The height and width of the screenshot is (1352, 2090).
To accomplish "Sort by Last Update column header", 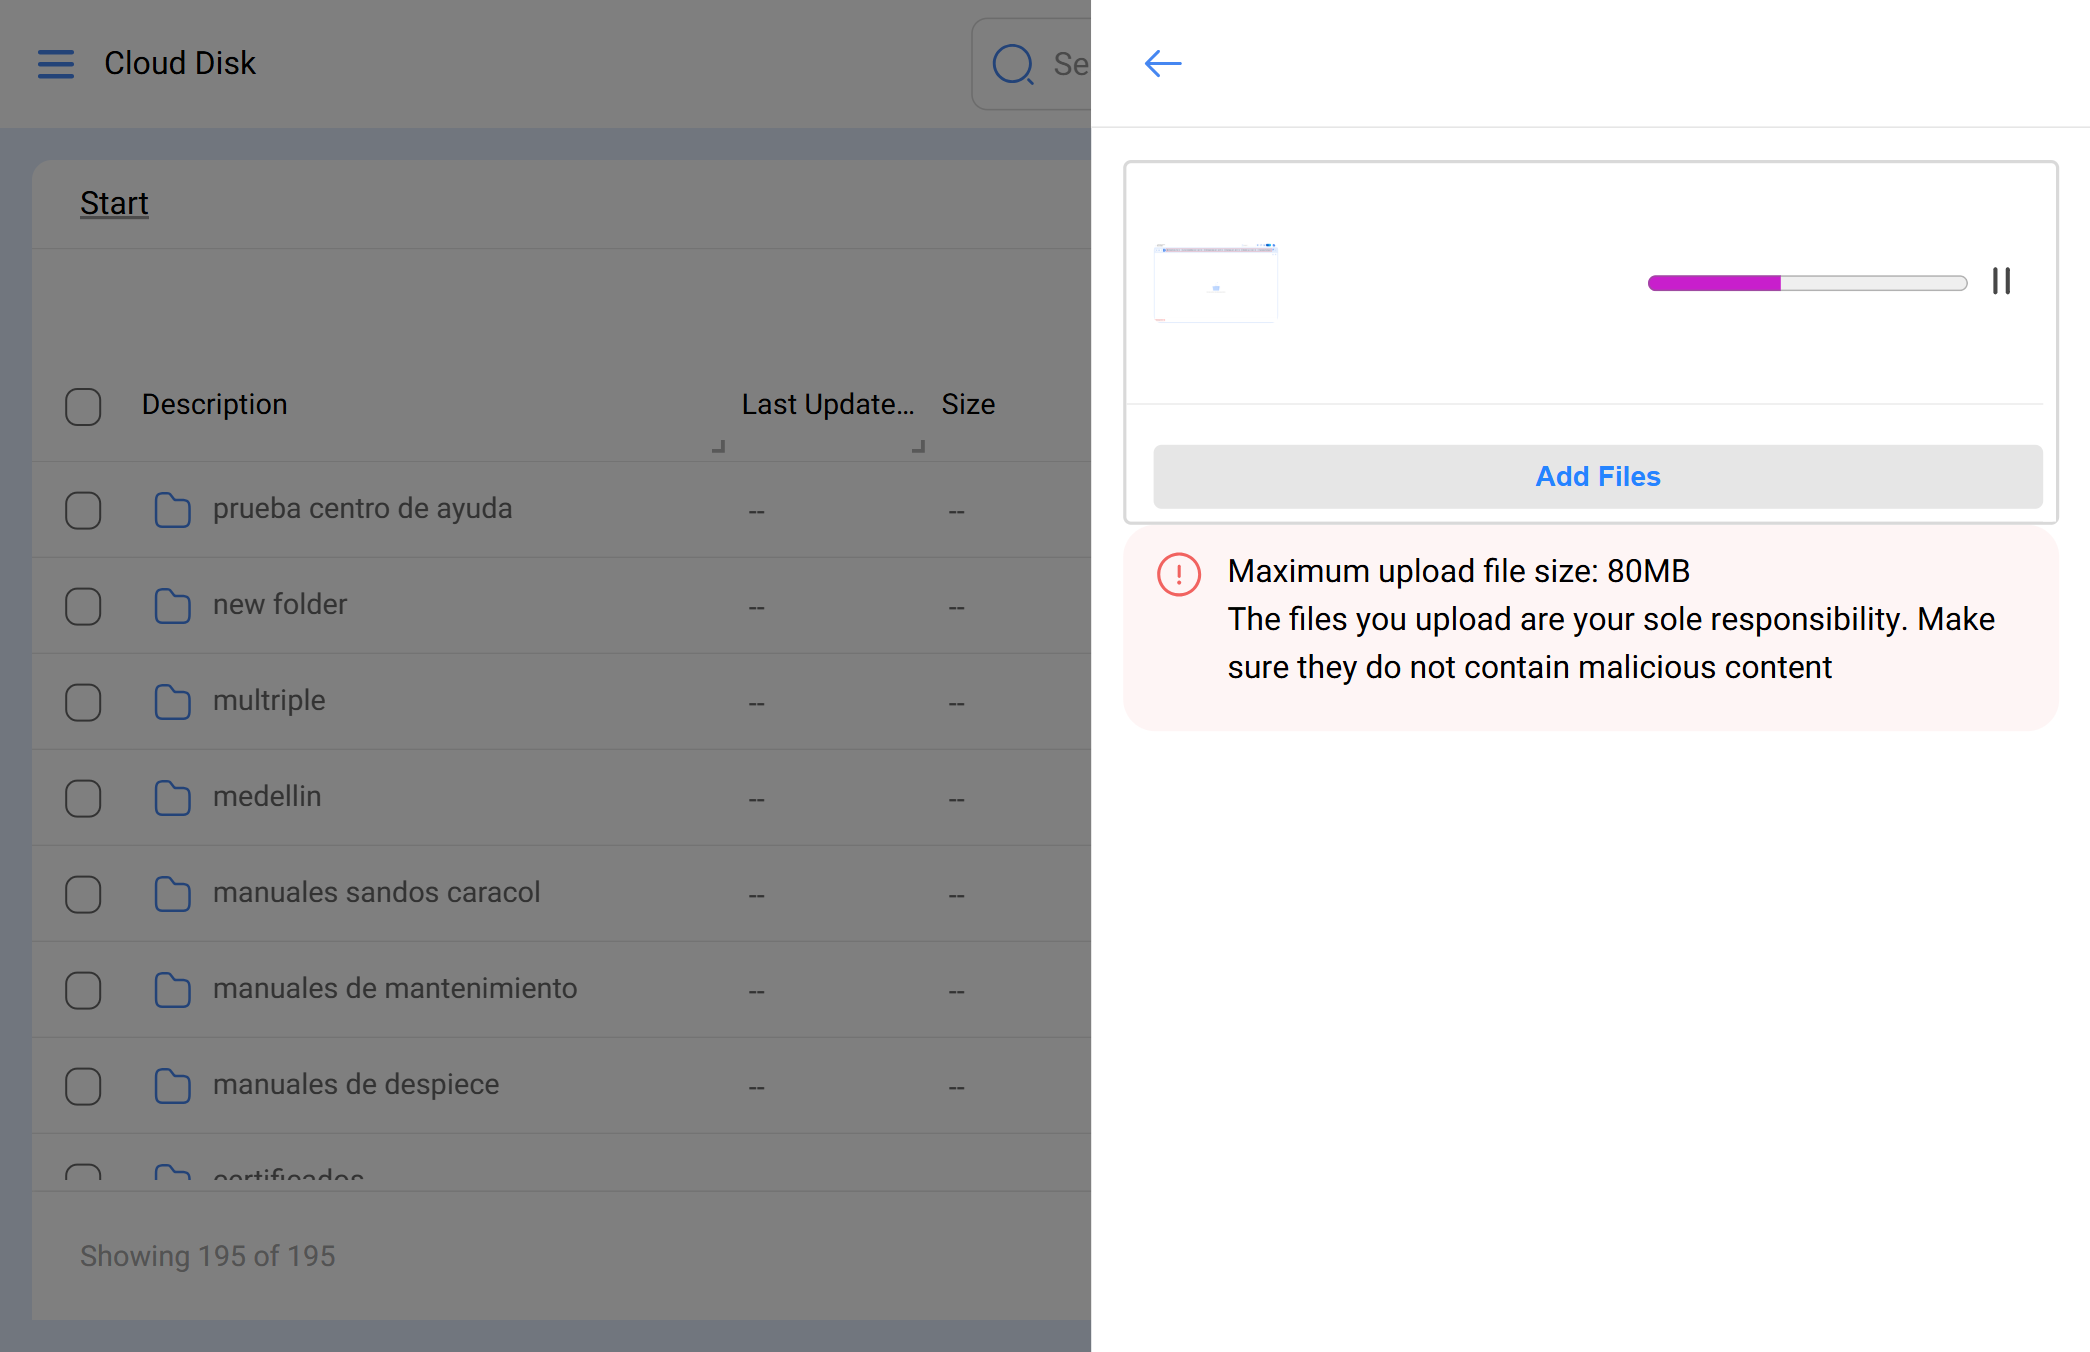I will (827, 404).
